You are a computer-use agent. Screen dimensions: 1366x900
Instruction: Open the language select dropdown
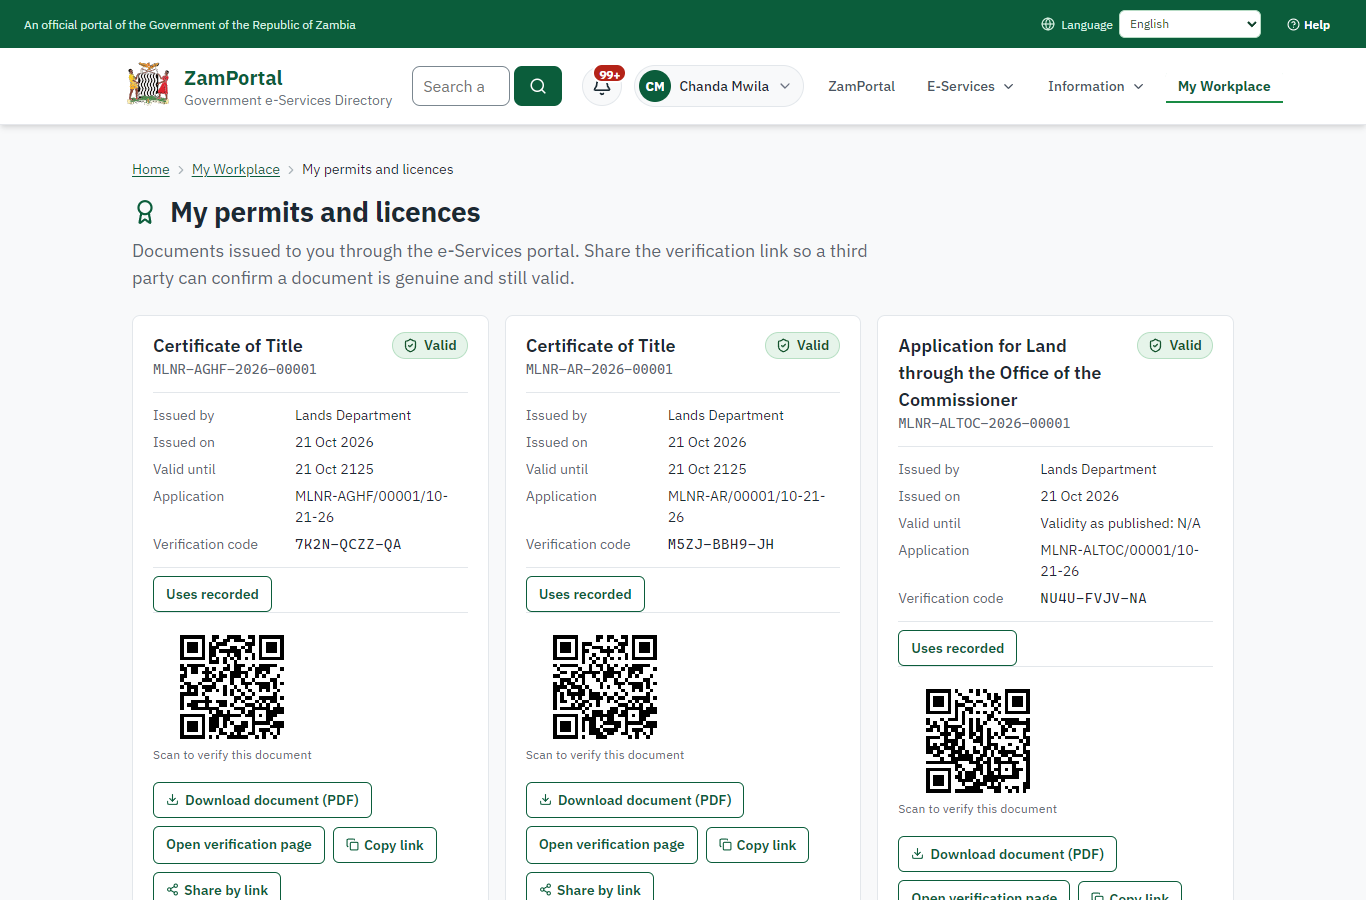coord(1190,24)
